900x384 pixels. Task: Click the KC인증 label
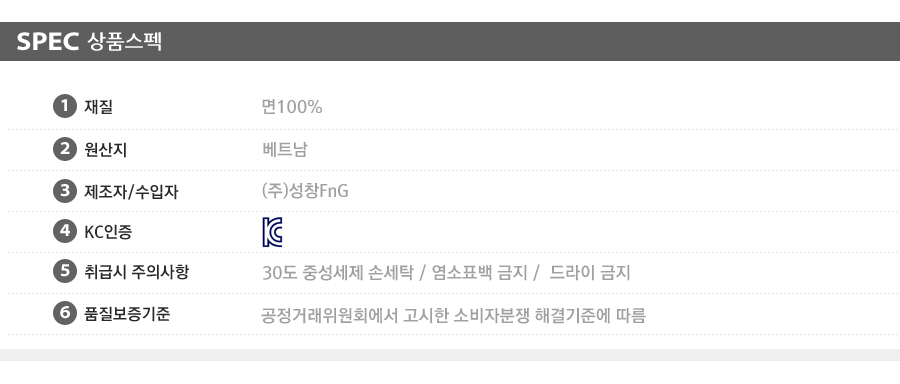click(108, 232)
